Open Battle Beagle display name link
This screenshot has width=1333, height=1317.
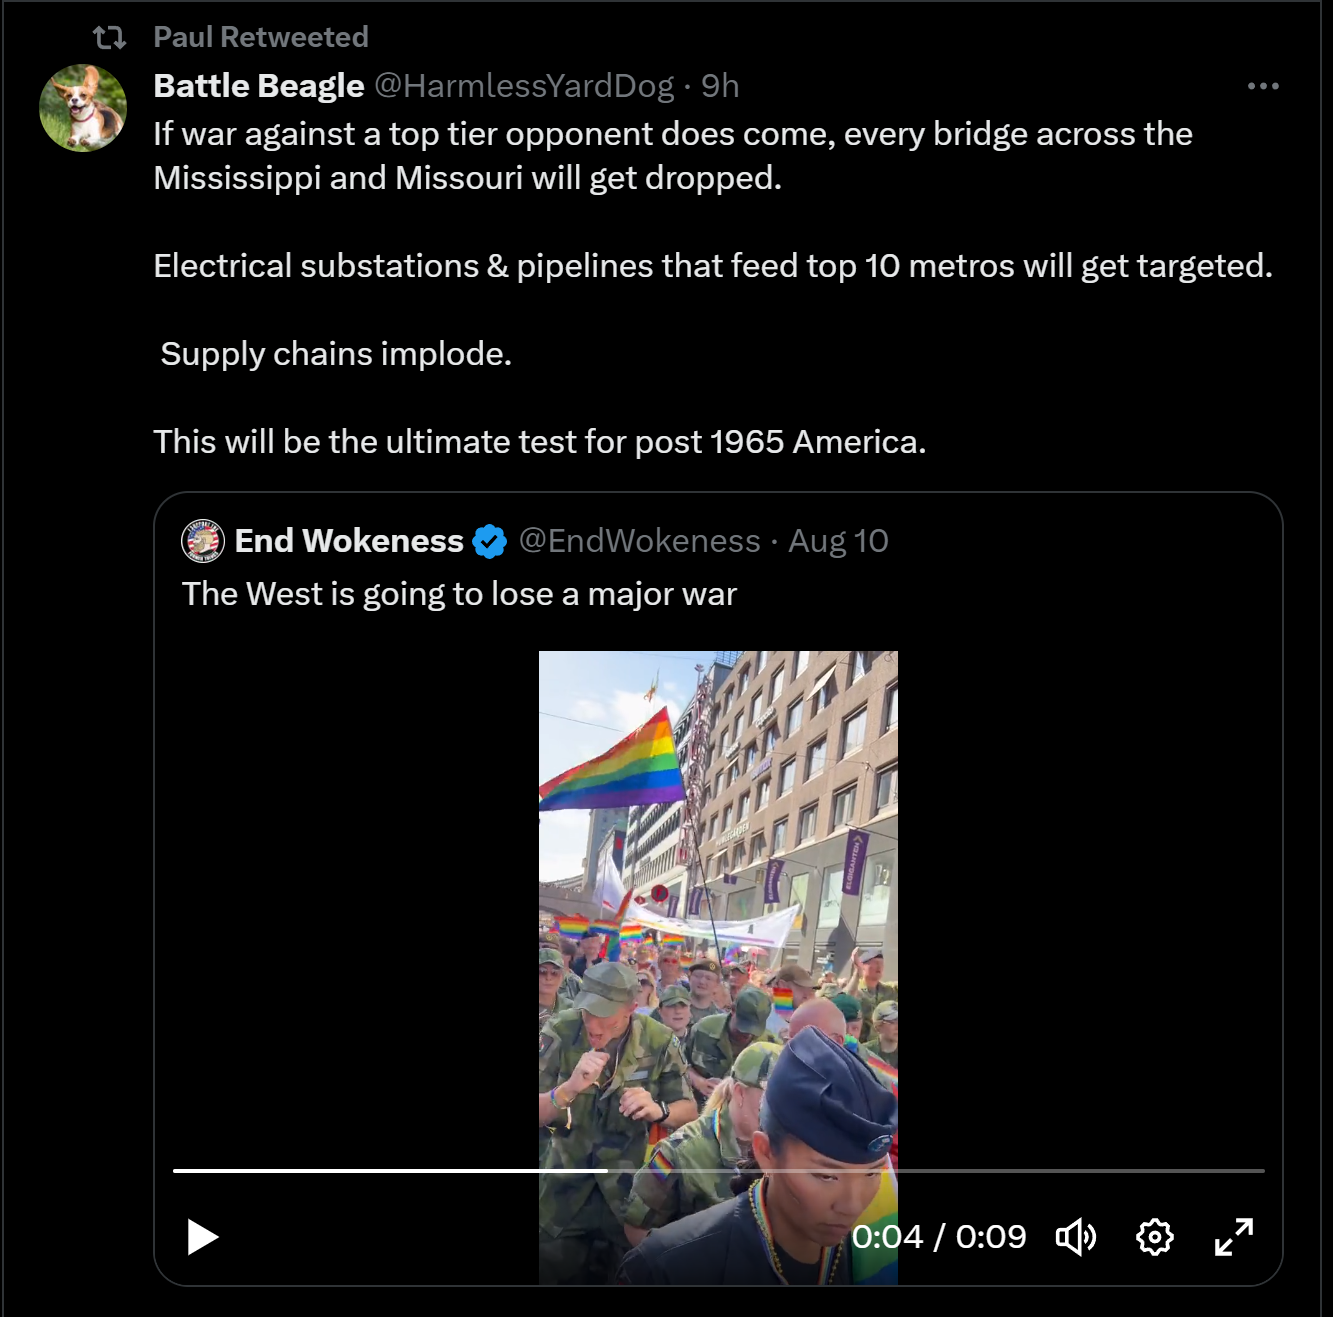coord(259,86)
